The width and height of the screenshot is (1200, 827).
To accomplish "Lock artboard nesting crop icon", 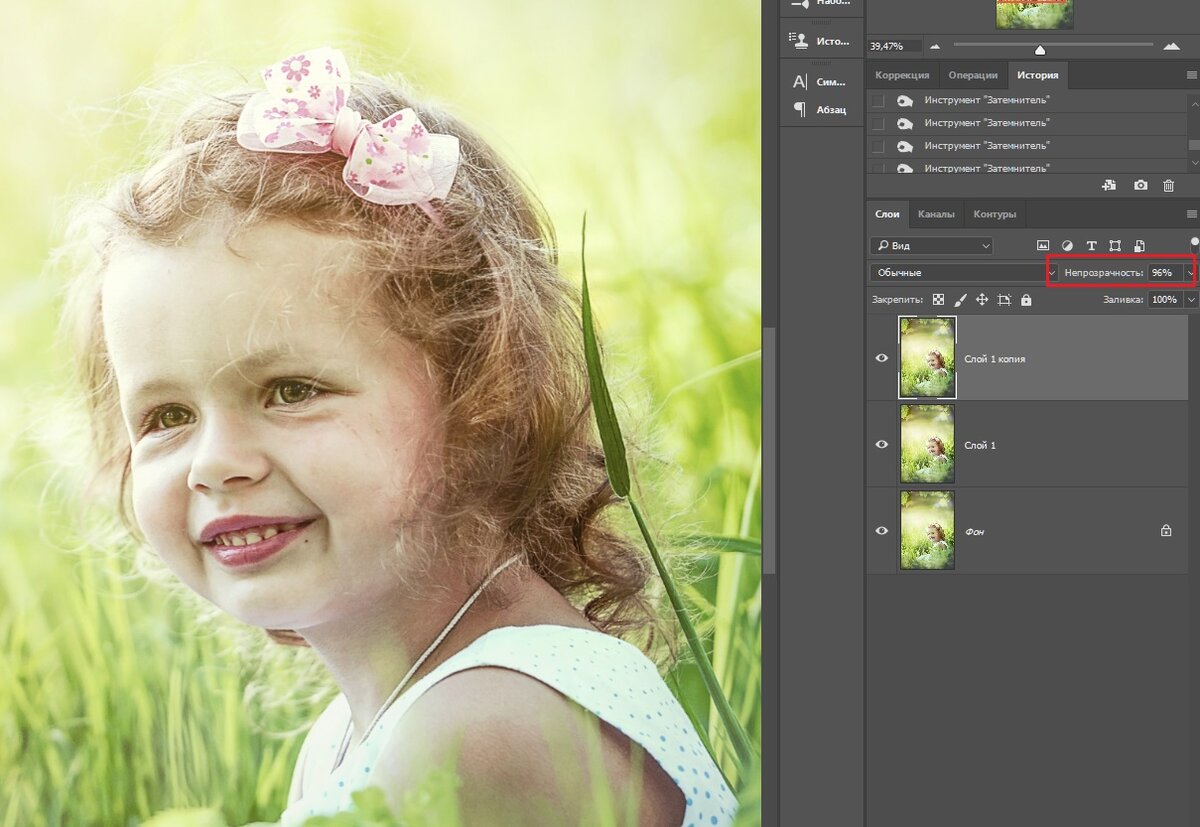I will pos(1004,299).
